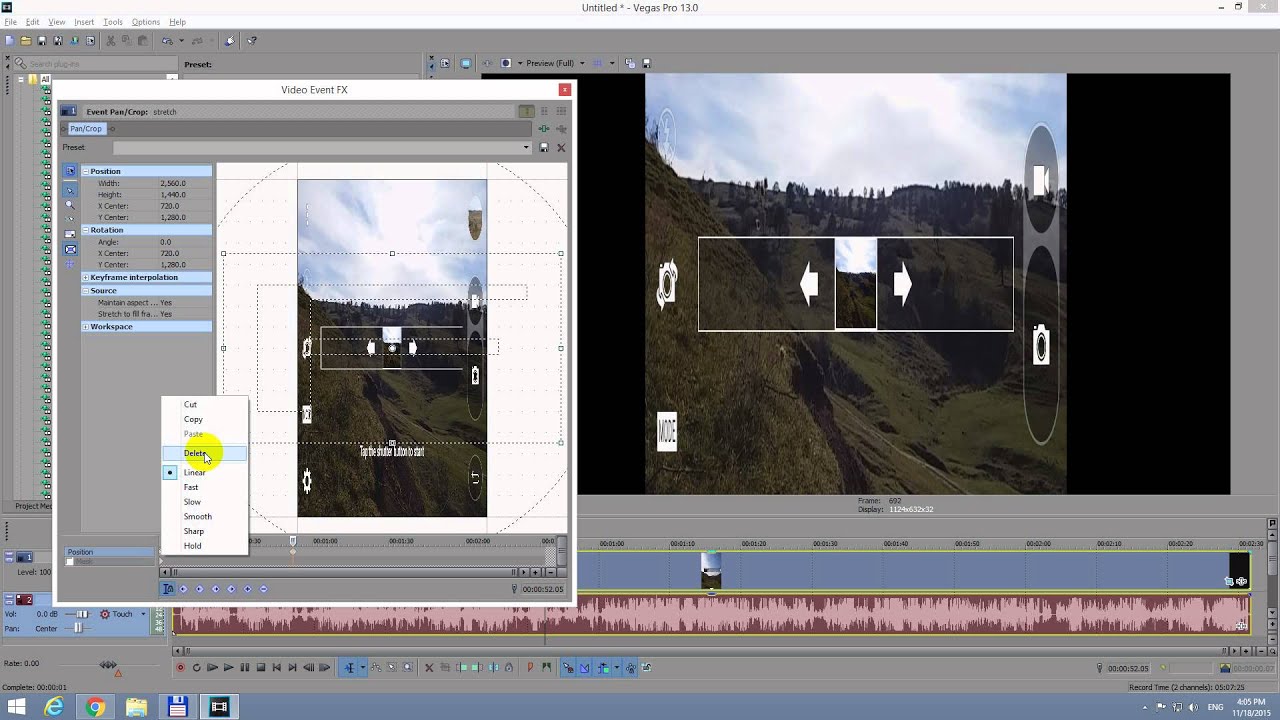Click the Loop Playback button

click(x=196, y=668)
